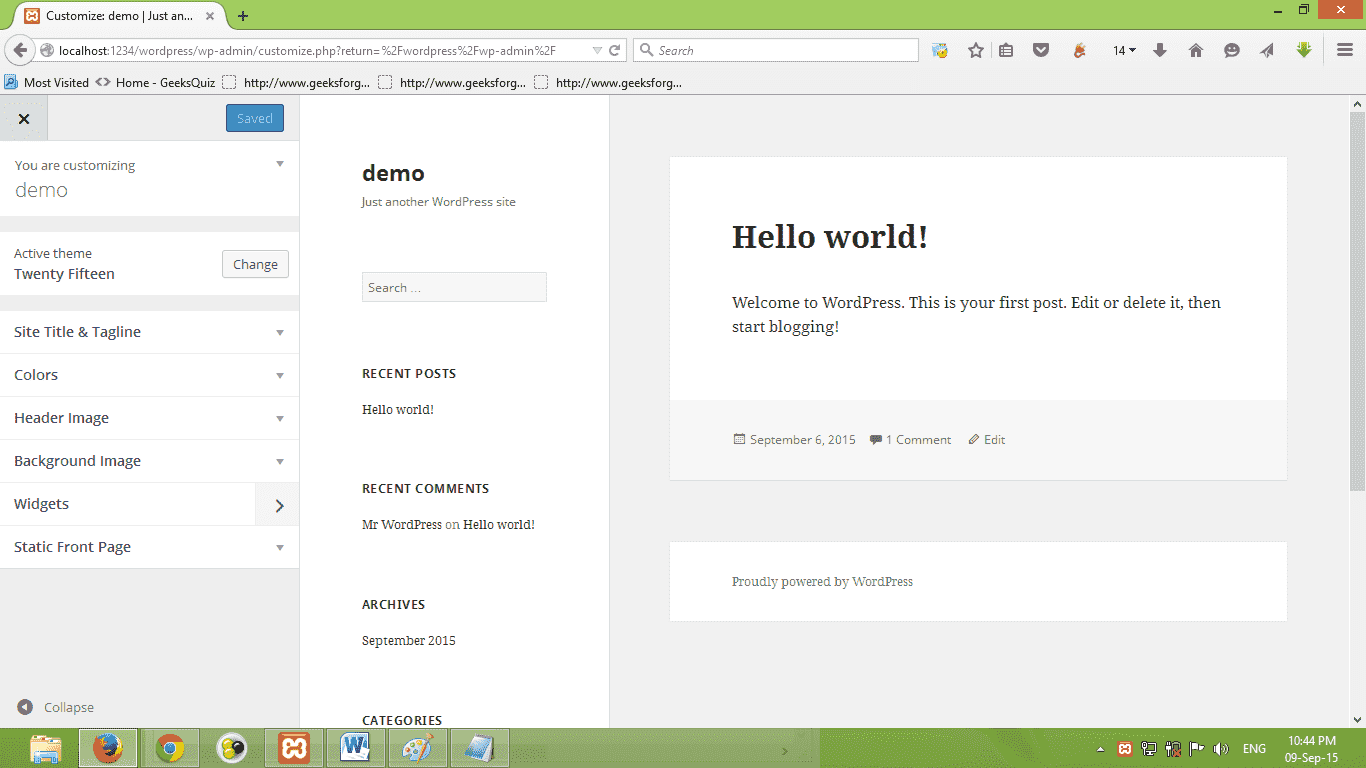Expand the Static Front Page section
Viewport: 1366px width, 768px height.
point(149,547)
